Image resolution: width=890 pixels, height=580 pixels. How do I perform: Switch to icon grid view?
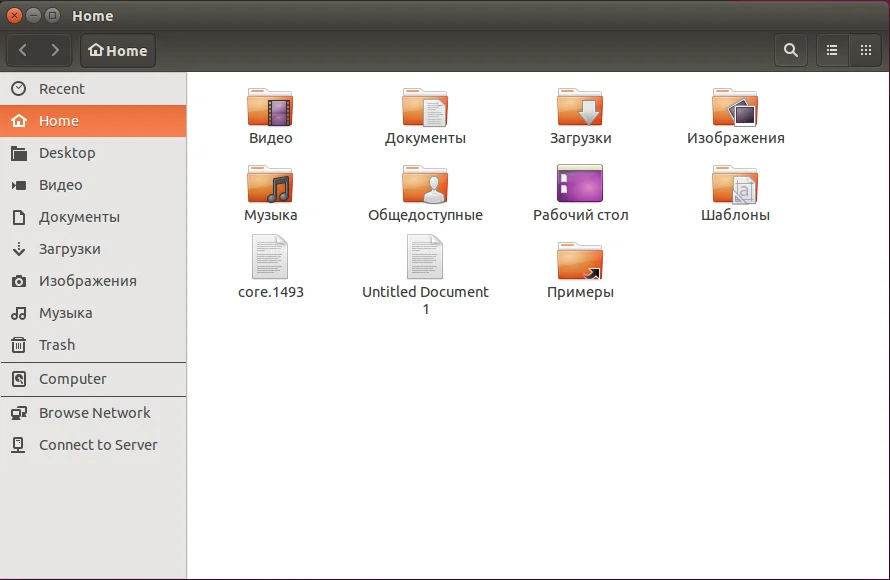[x=866, y=51]
